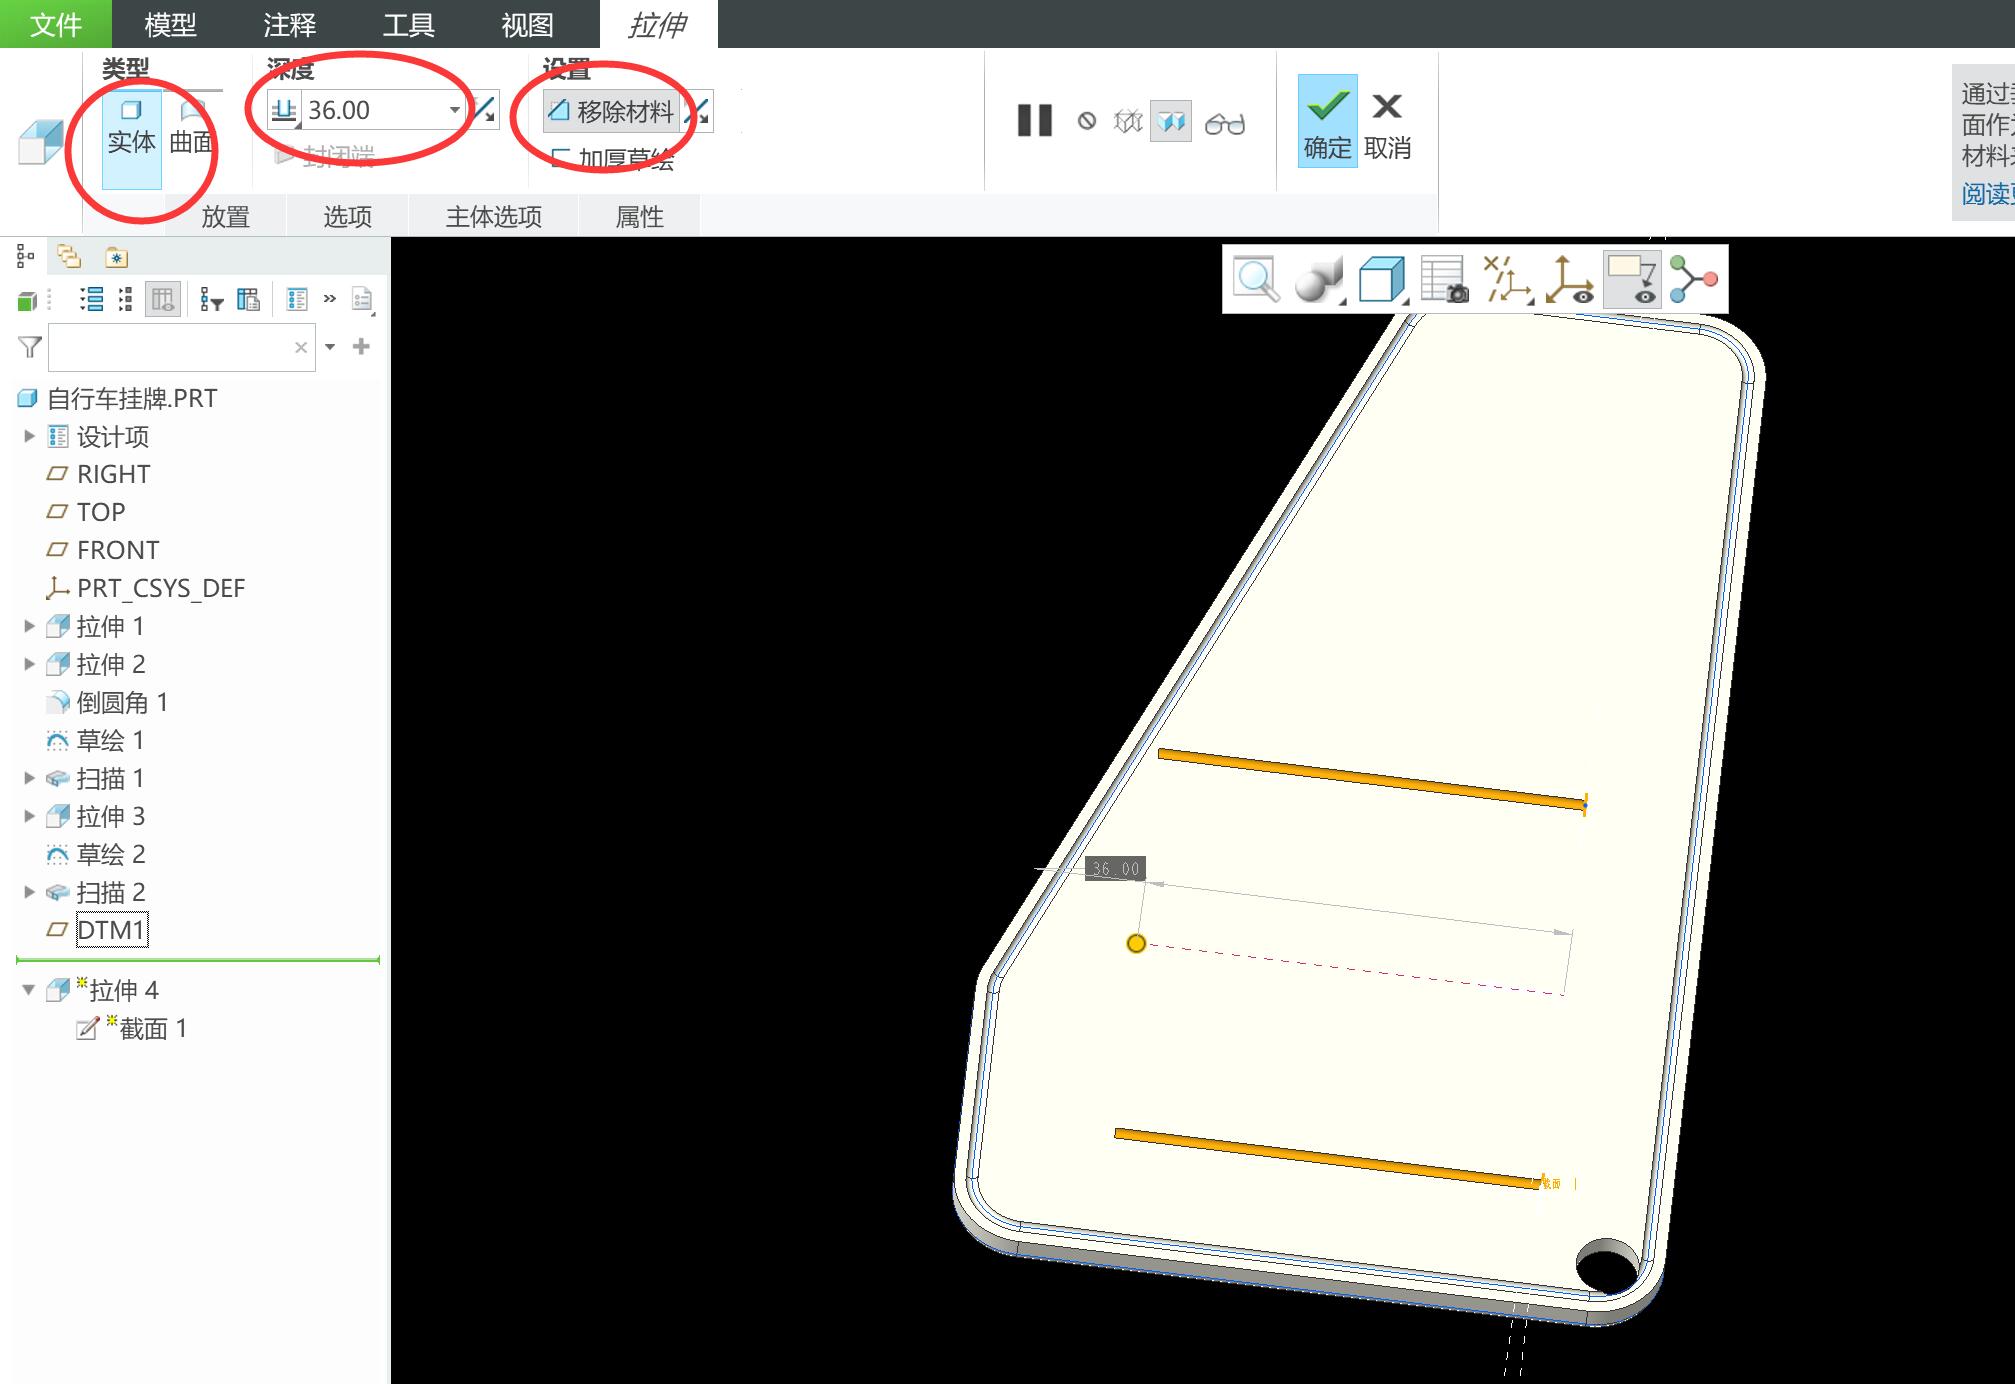The image size is (2015, 1384).
Task: Switch to the 模型 ribbon tab
Action: point(170,24)
